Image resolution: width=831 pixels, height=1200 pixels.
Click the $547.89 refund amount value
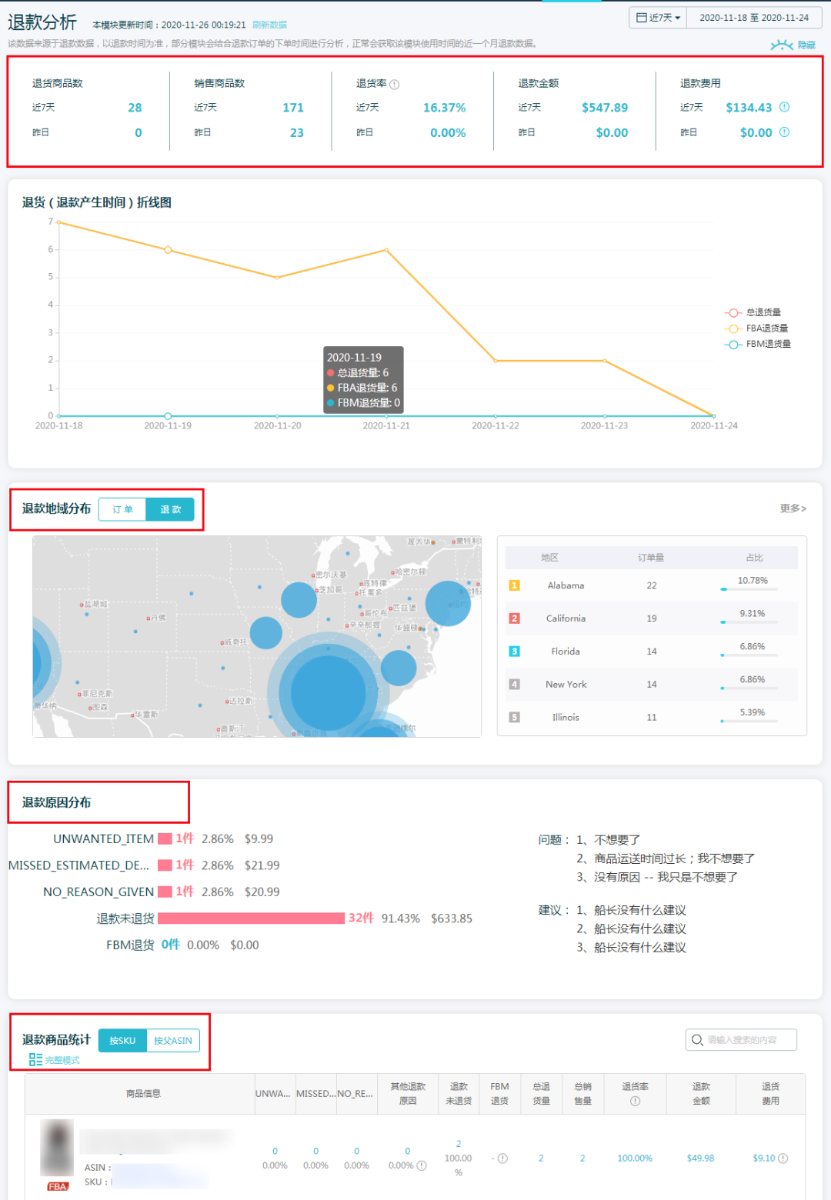click(x=604, y=107)
